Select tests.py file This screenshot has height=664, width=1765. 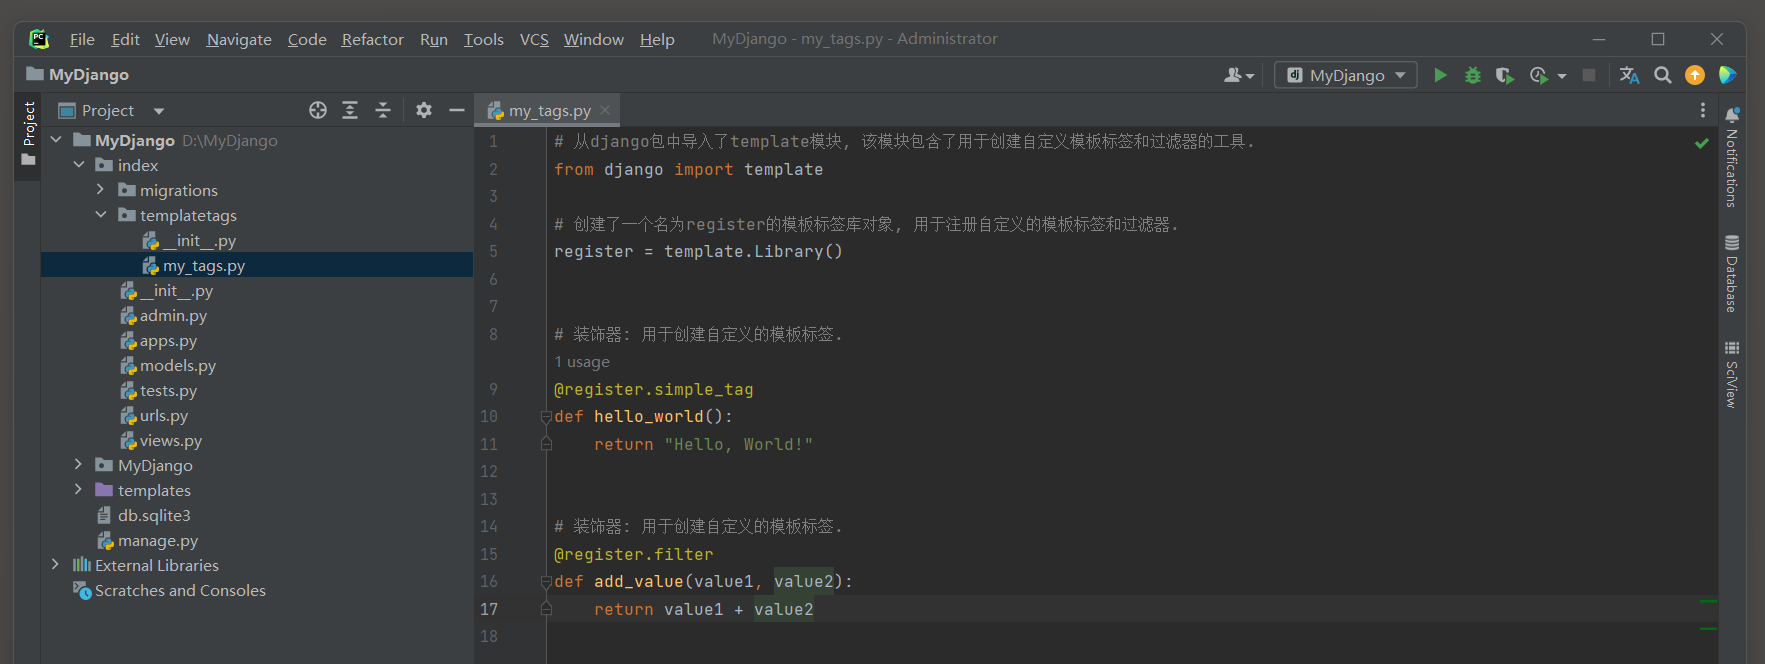pos(159,390)
